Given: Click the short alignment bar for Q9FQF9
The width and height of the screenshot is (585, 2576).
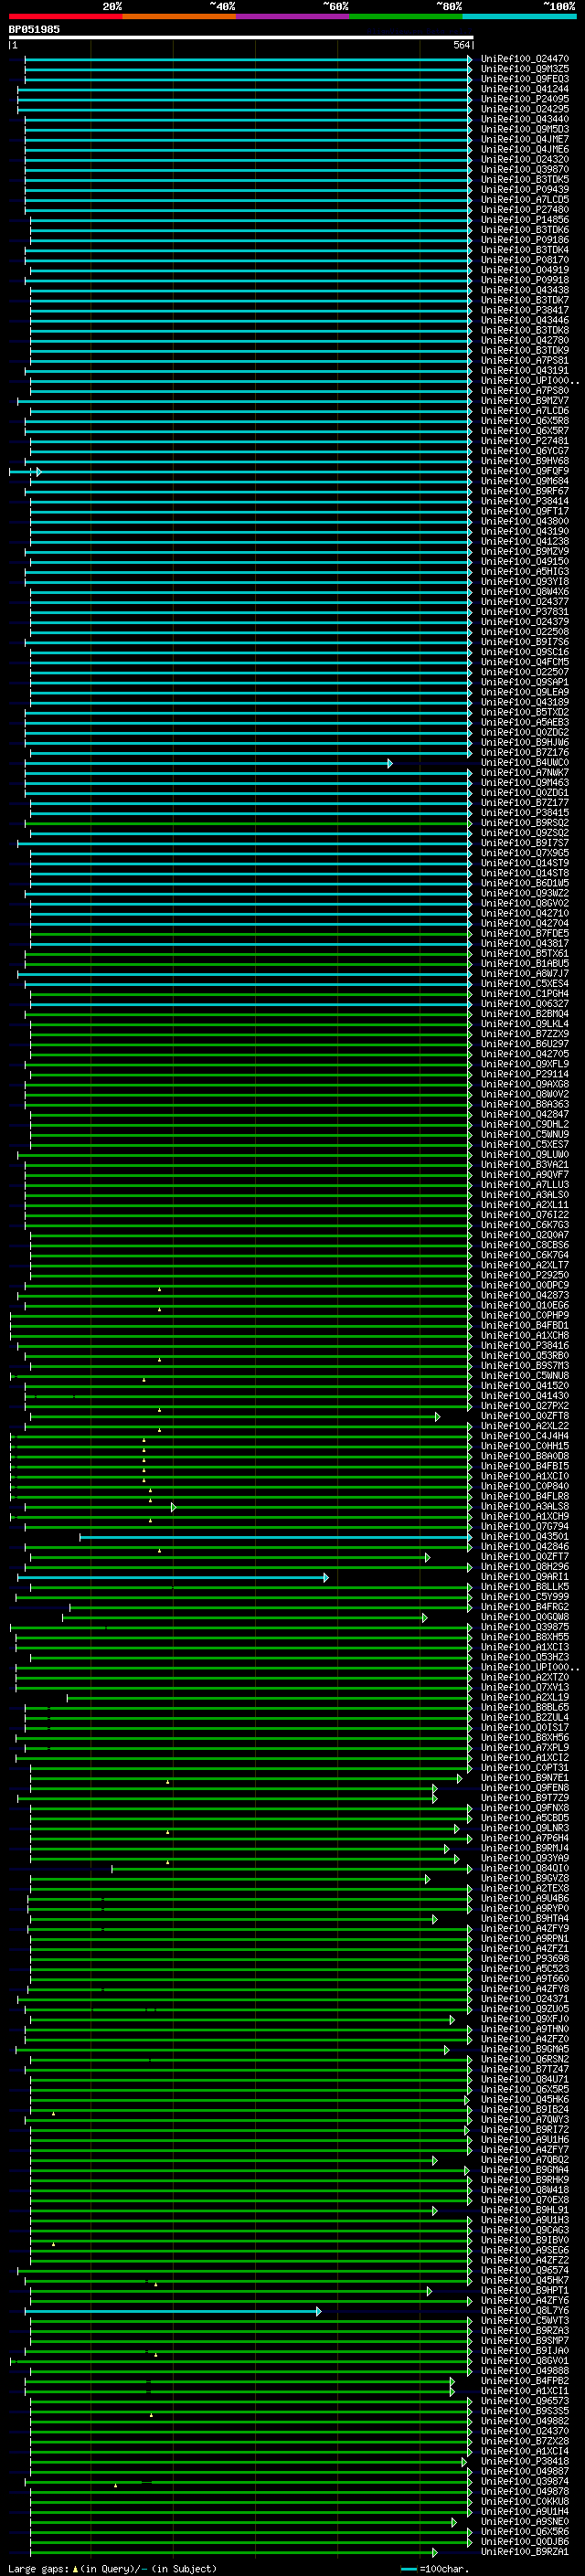Looking at the screenshot, I should pos(25,471).
